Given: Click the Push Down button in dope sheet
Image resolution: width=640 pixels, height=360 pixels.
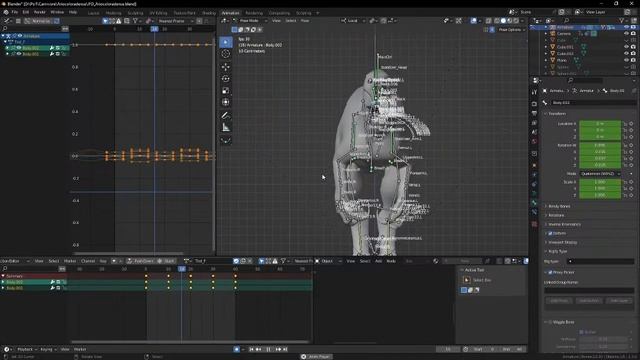Looking at the screenshot, I should [140, 261].
